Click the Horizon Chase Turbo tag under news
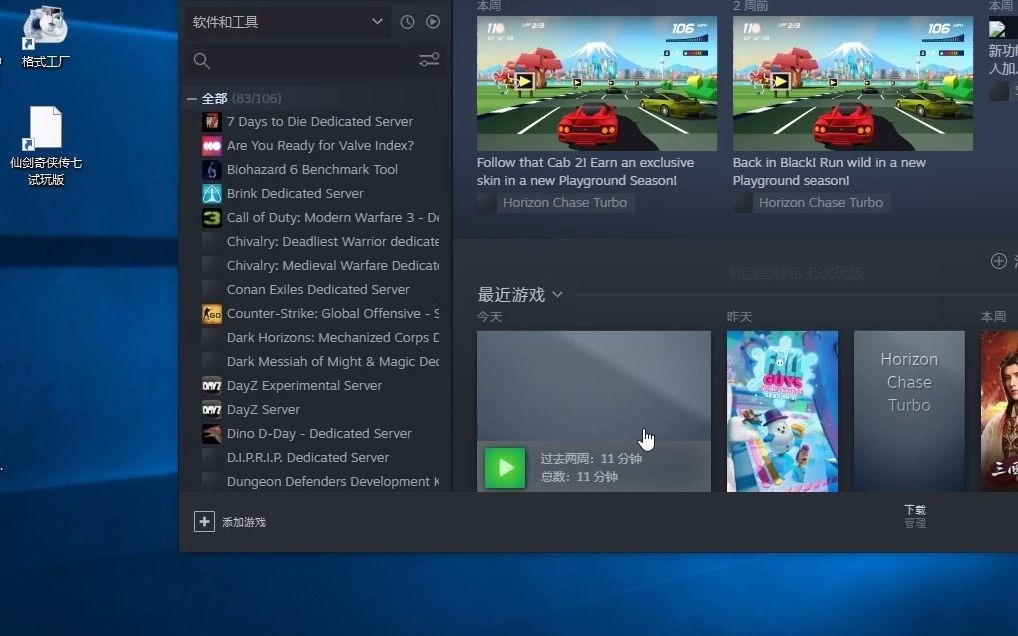1018x636 pixels. [566, 202]
